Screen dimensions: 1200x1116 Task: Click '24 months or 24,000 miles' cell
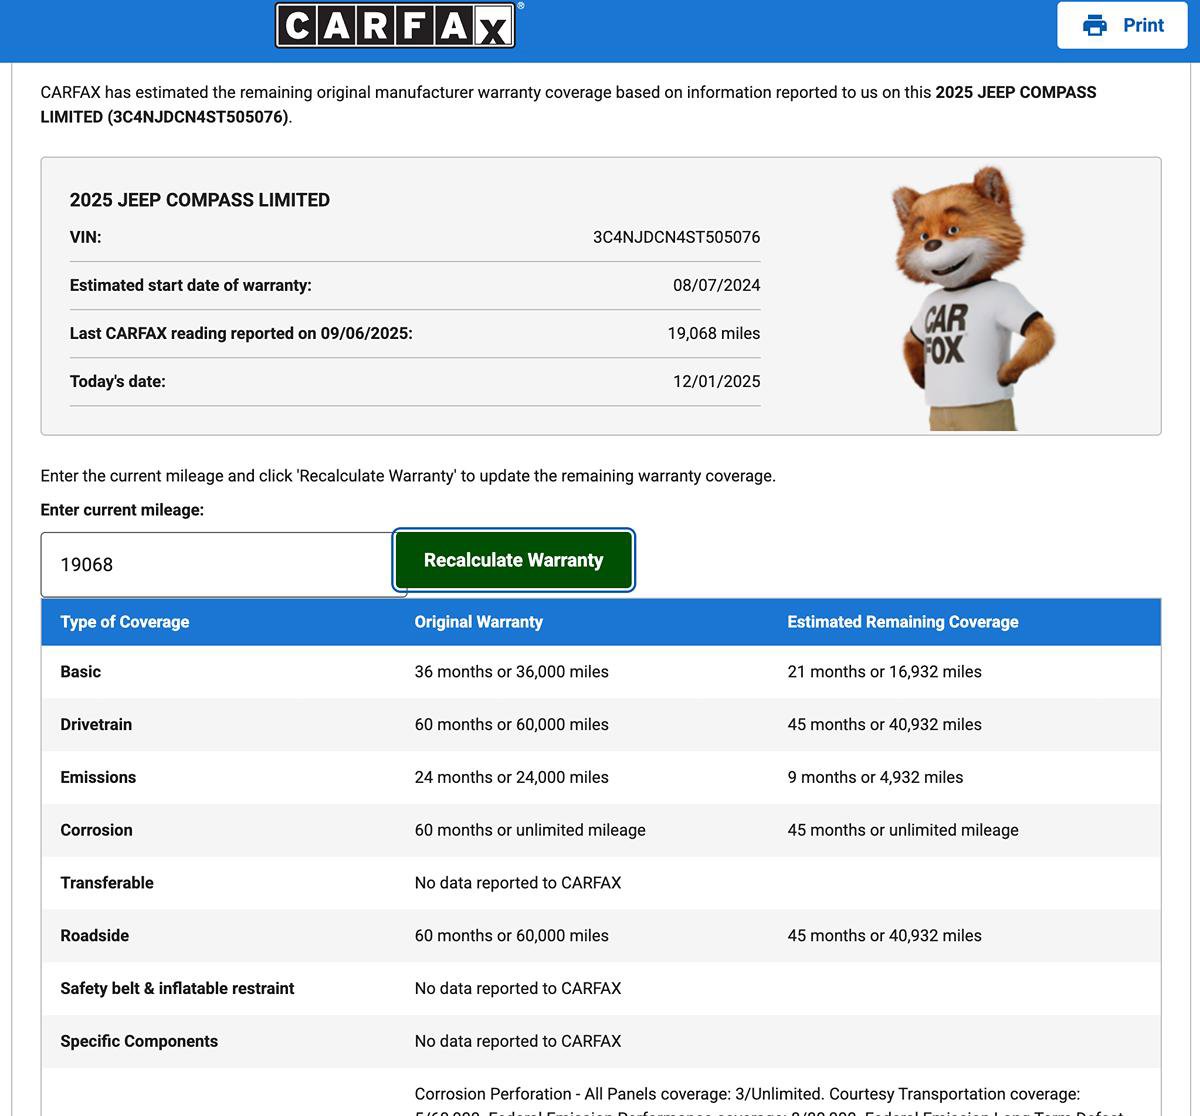(512, 778)
